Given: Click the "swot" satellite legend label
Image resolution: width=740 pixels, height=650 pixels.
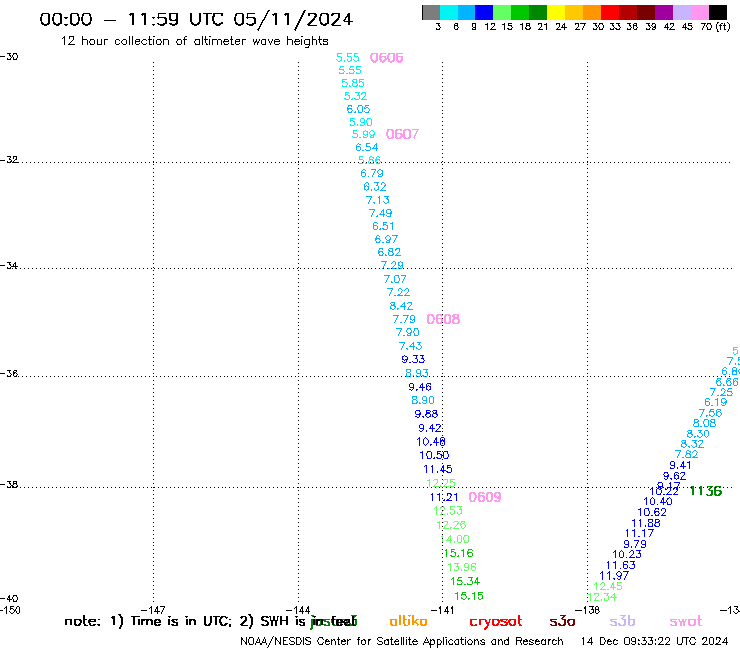Looking at the screenshot, I should [686, 621].
